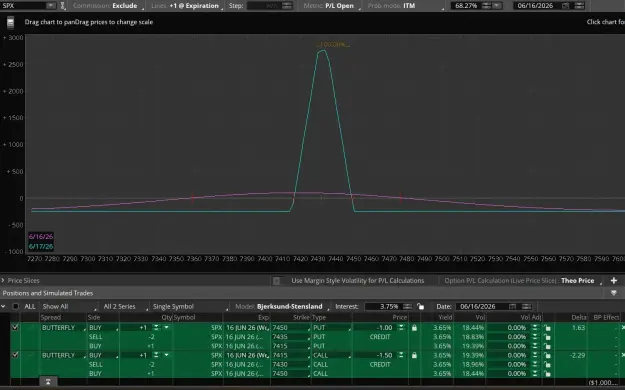The image size is (625, 390).
Task: Open Spread dropdown on PUT butterfly row
Action: [x=63, y=328]
